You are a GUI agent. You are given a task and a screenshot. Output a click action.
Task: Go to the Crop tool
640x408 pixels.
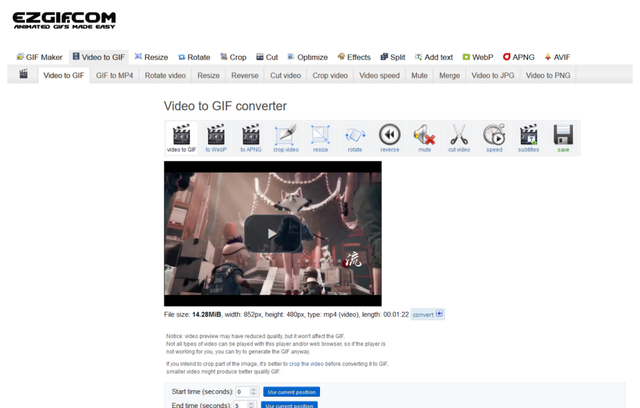(233, 57)
